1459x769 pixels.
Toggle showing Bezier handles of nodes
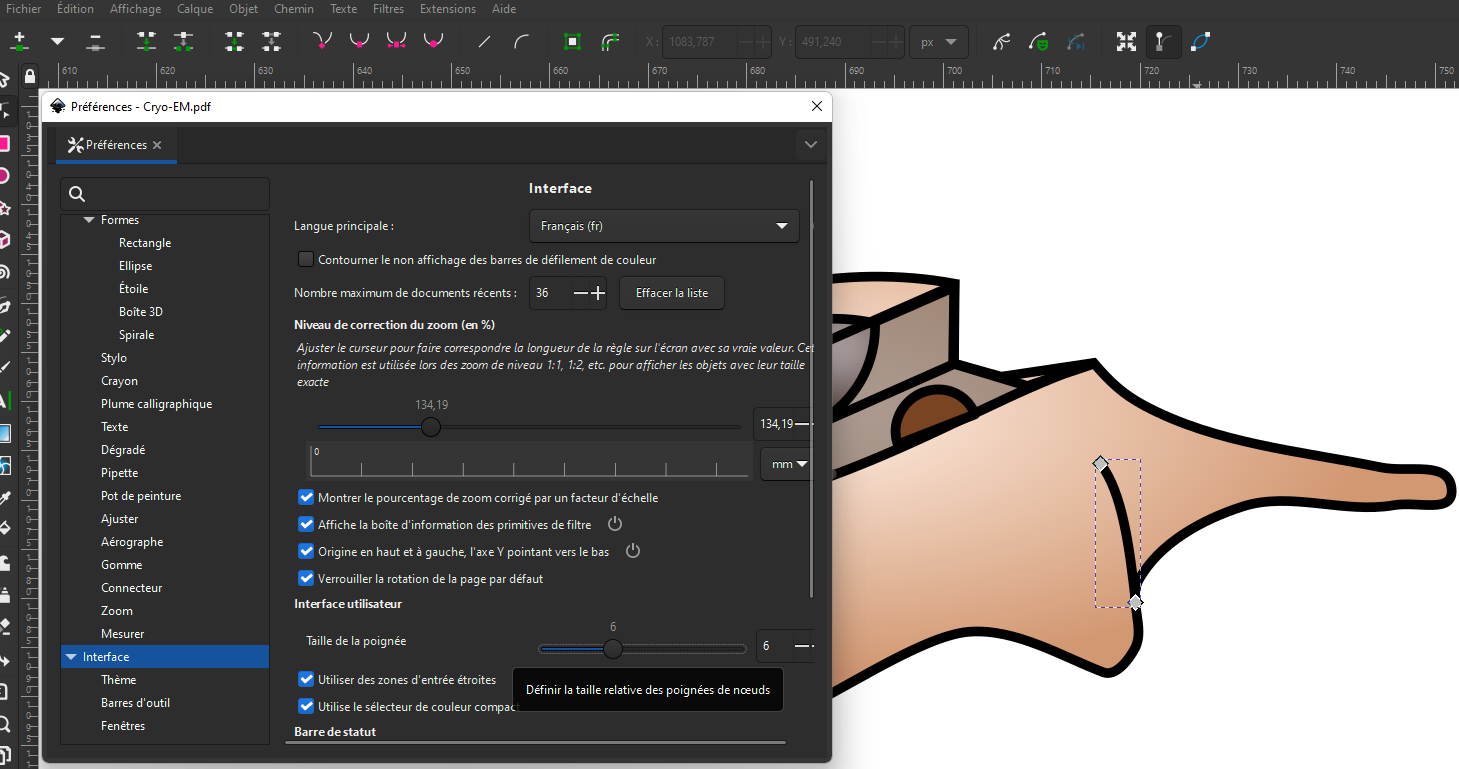[x=1163, y=41]
